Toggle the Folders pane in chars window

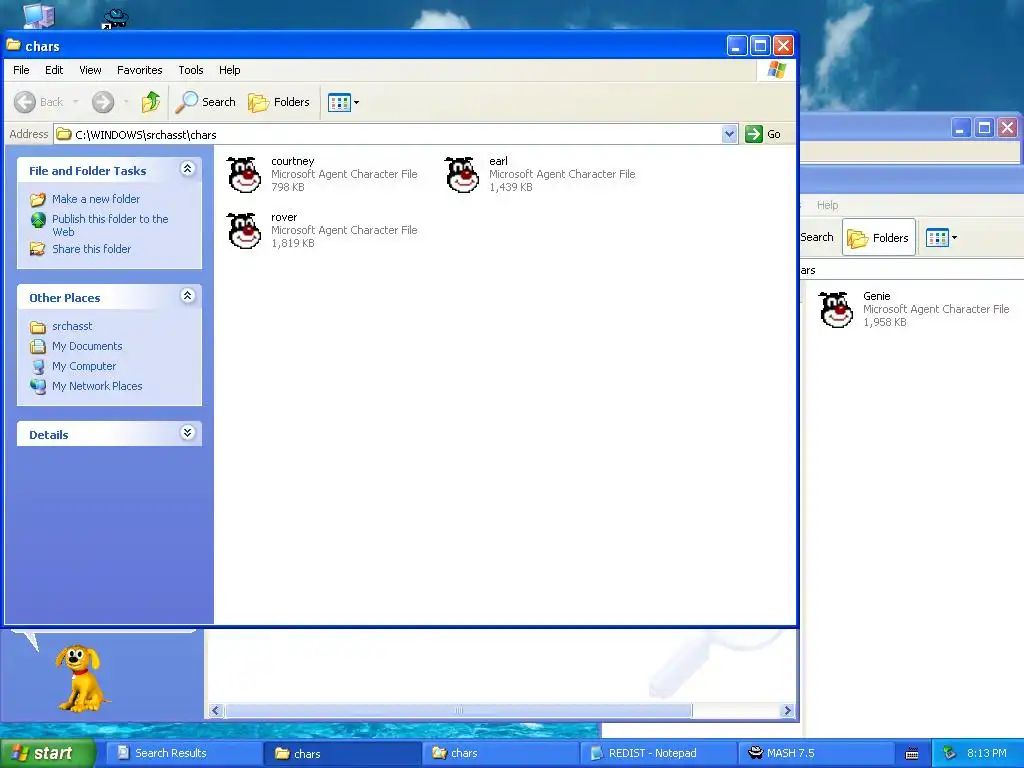tap(279, 102)
